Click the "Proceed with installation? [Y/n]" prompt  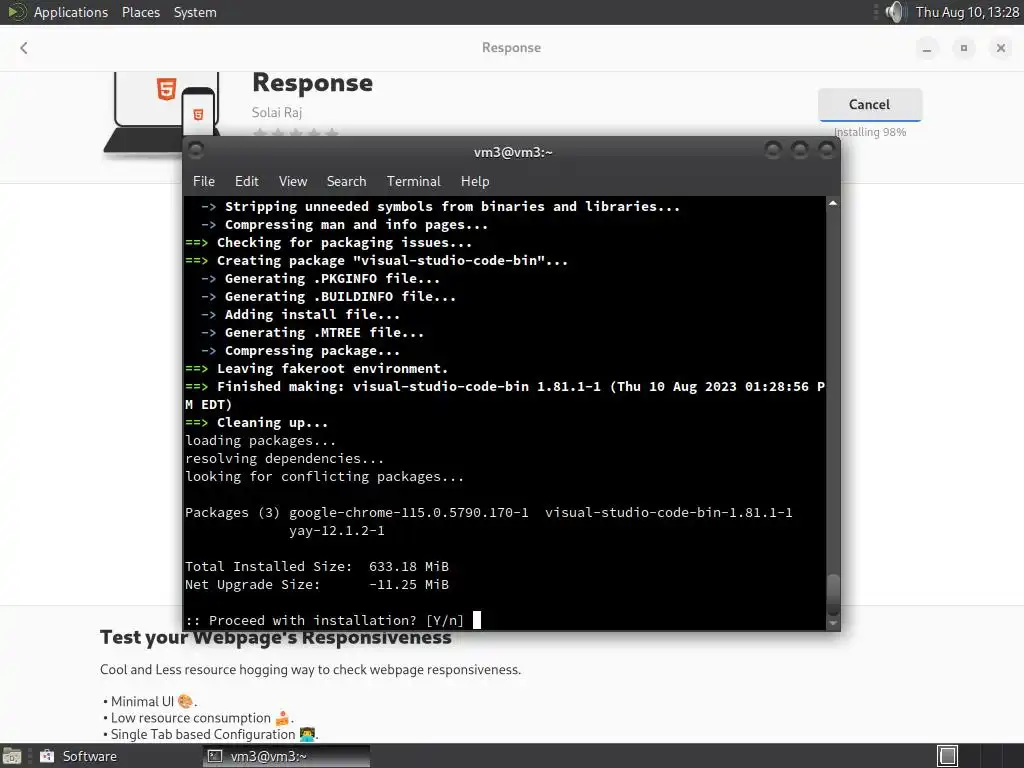pos(324,620)
